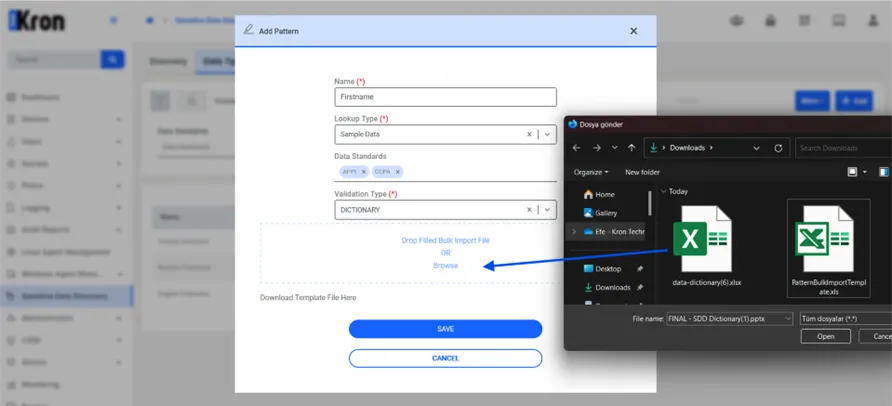Remove the APPI data standard chip

tap(364, 172)
